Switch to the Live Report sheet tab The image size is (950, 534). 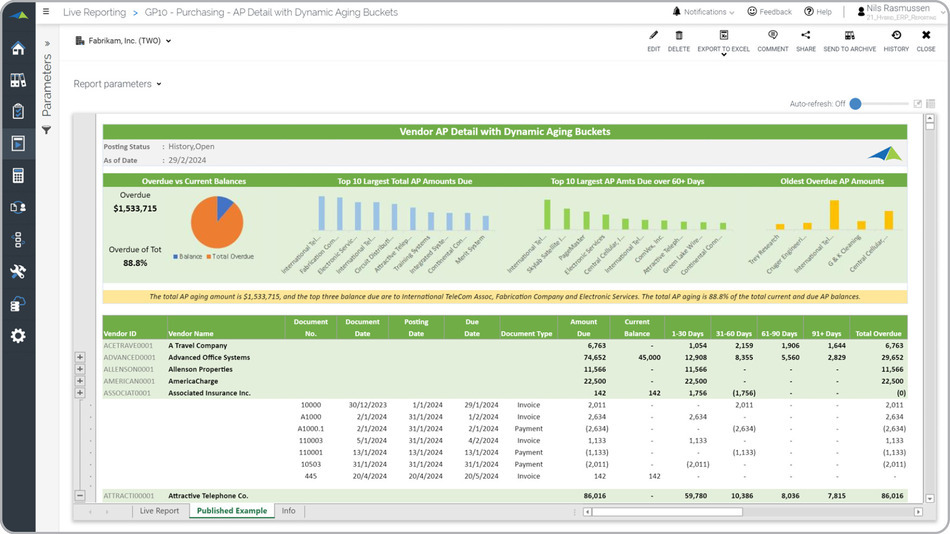tap(159, 511)
